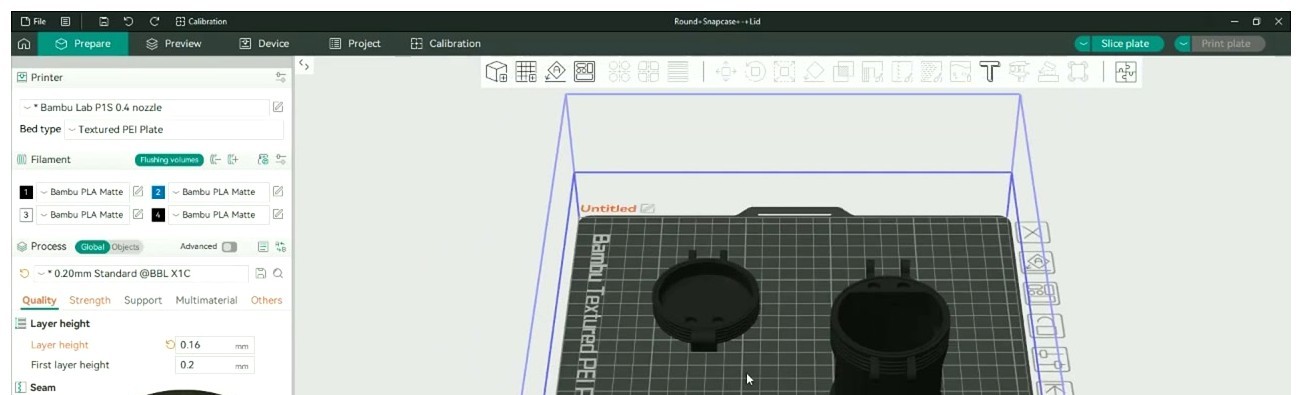Click the compare presets icon in Process header
This screenshot has height=395, width=1302.
point(281,246)
